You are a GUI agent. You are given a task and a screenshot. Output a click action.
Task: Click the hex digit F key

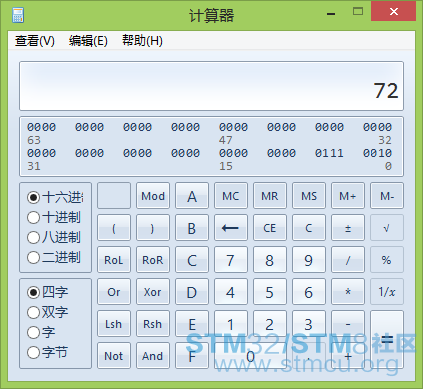click(192, 356)
